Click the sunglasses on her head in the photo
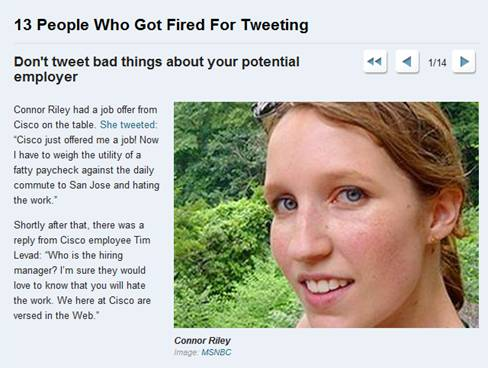This screenshot has width=488, height=368. tap(267, 109)
